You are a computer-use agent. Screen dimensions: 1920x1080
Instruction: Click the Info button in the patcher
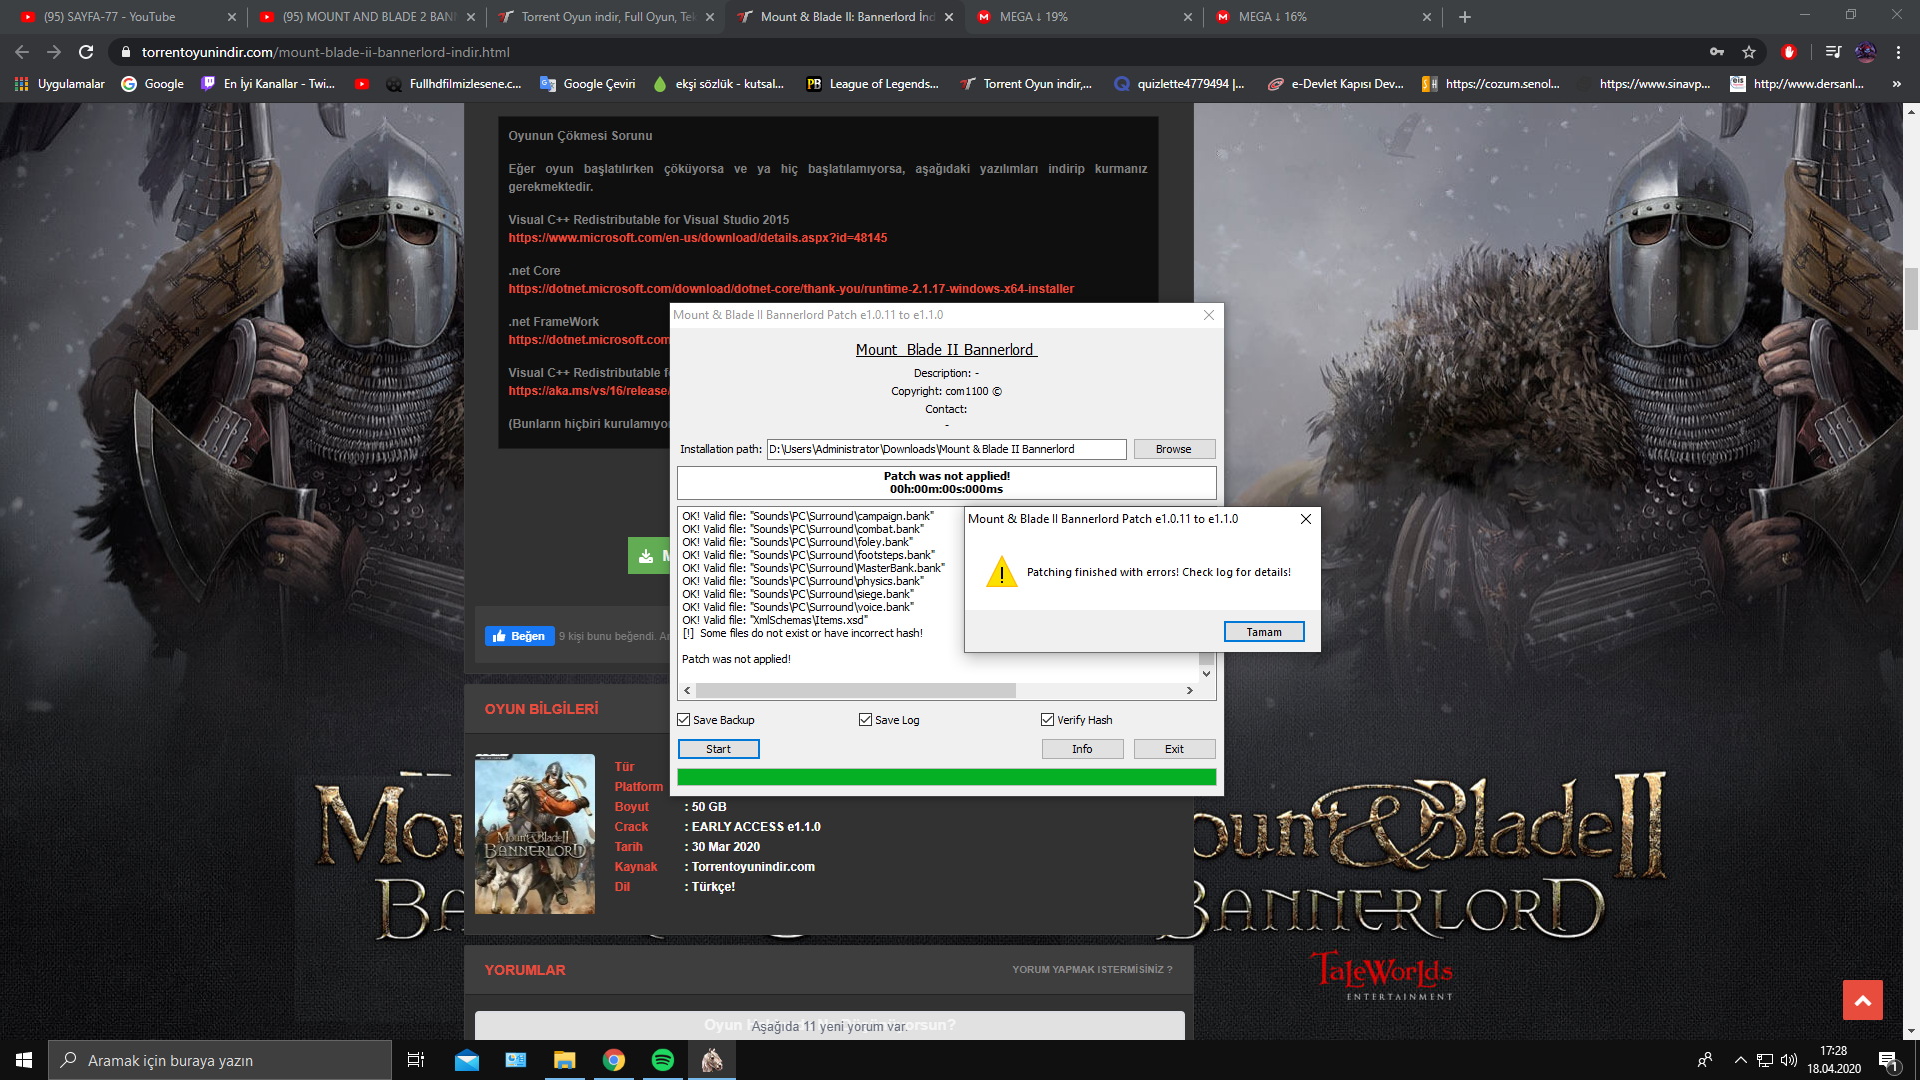tap(1082, 749)
